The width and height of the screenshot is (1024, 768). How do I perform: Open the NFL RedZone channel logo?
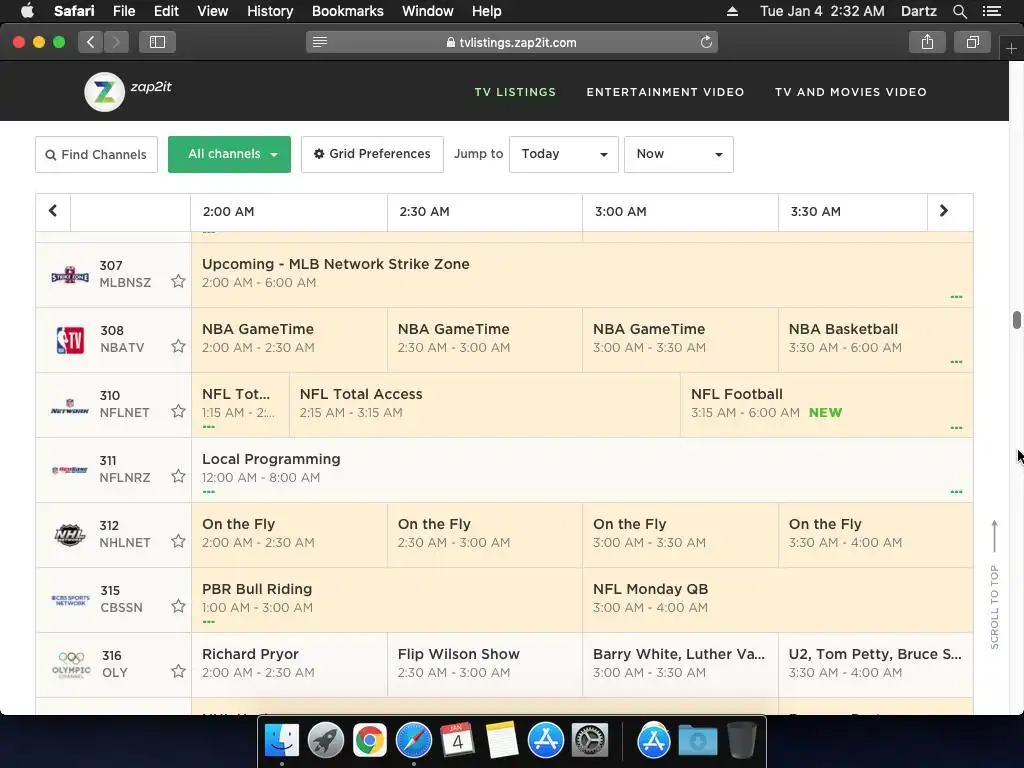(70, 470)
